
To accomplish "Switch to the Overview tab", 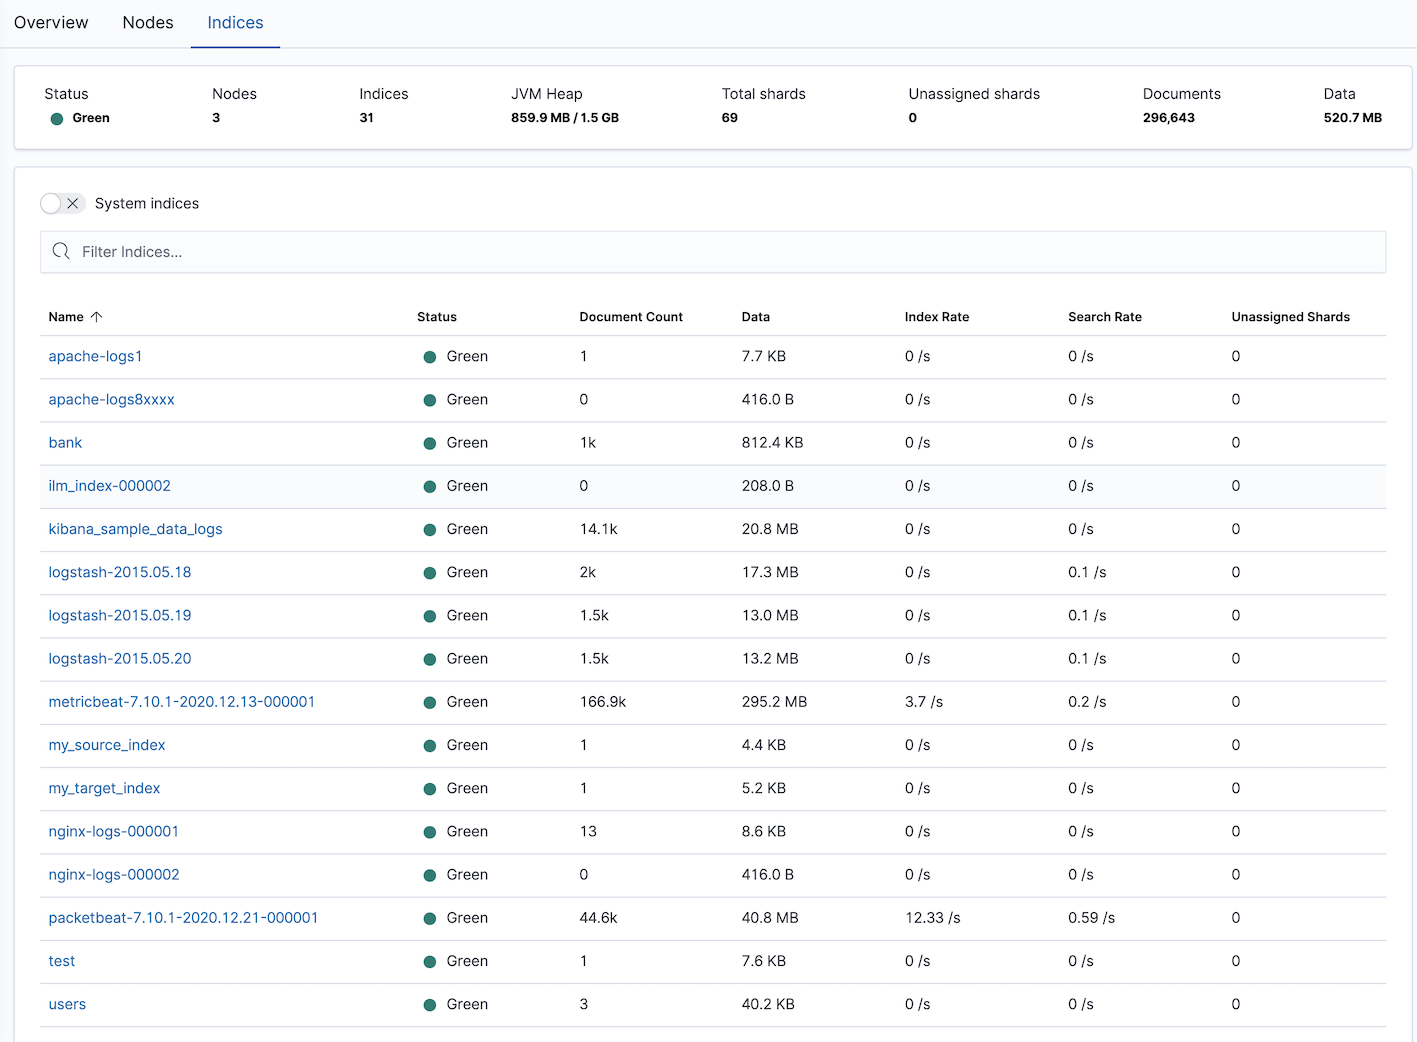I will 51,22.
